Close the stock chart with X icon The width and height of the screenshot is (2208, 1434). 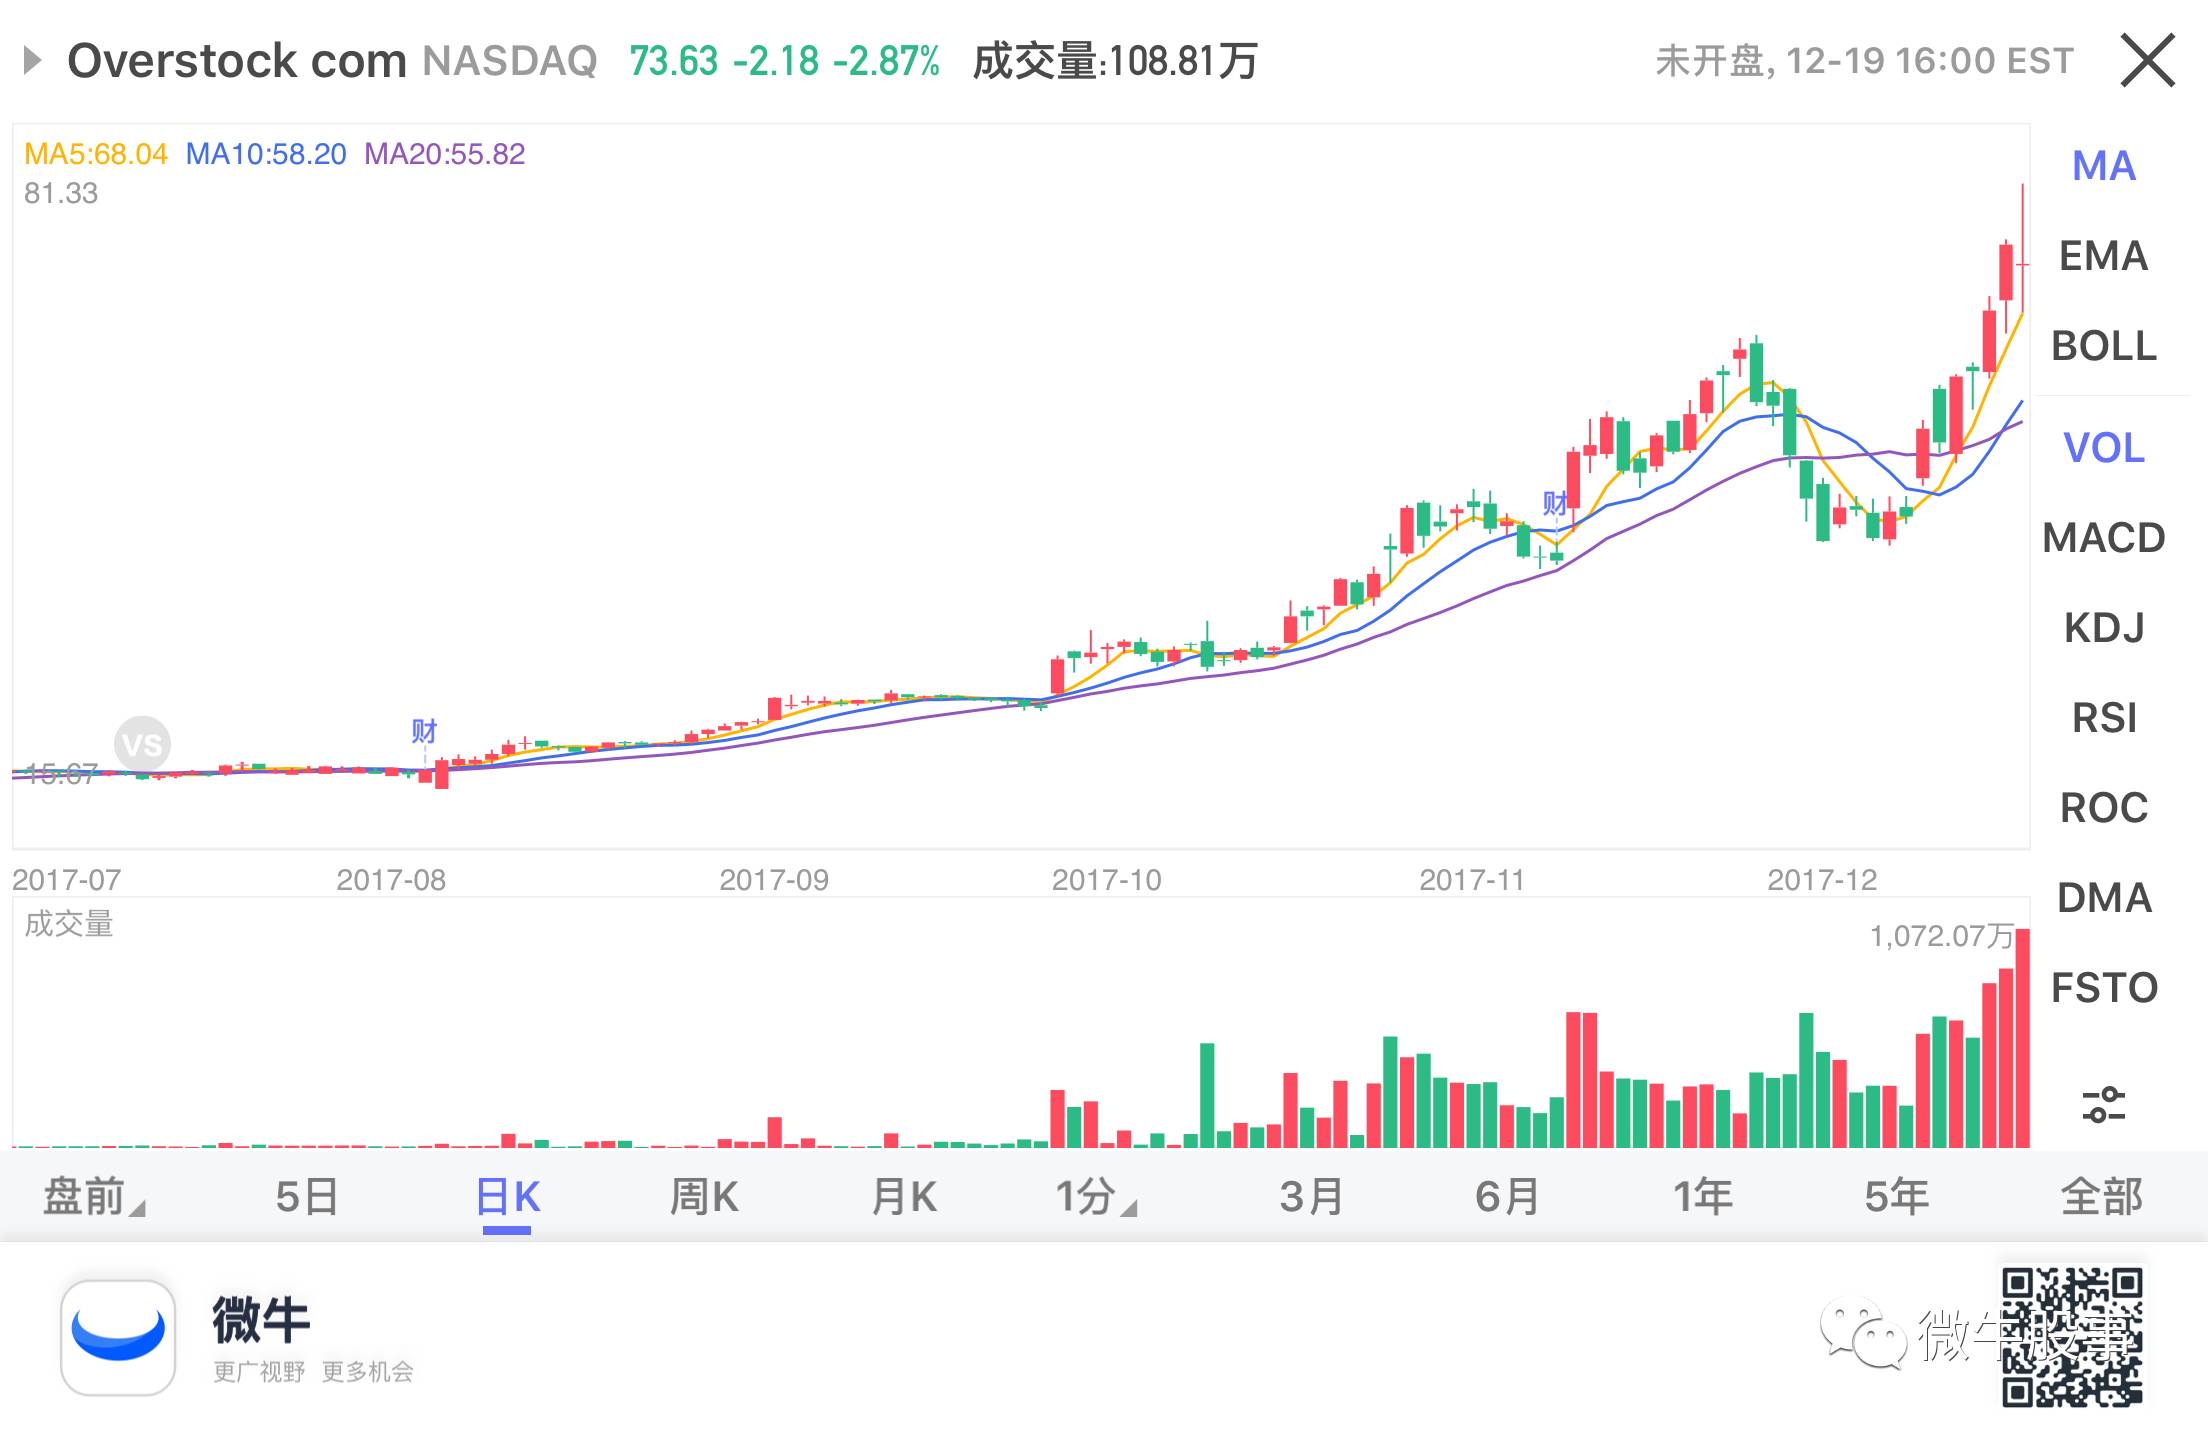tap(2147, 61)
